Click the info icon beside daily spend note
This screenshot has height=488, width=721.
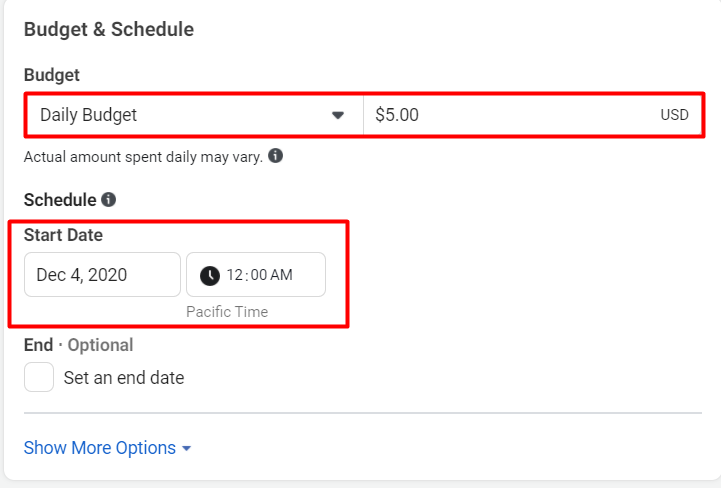pyautogui.click(x=276, y=157)
